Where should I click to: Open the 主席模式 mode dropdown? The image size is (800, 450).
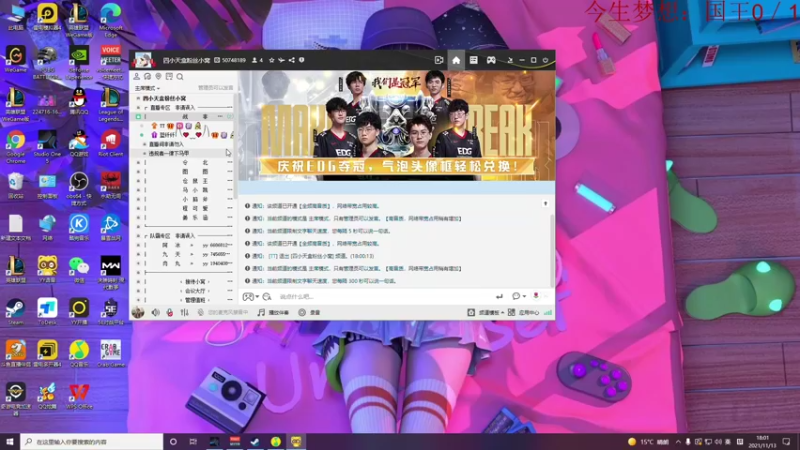tap(147, 88)
